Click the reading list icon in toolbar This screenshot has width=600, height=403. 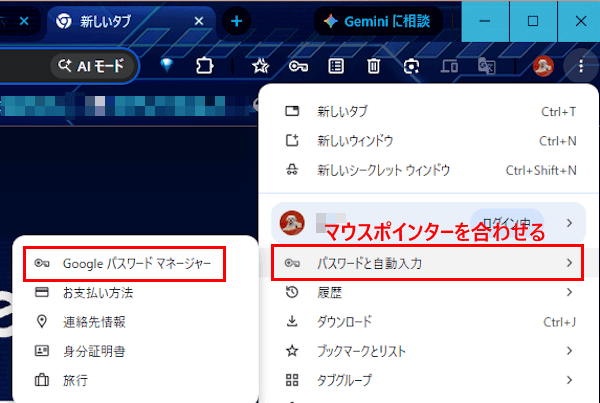[336, 66]
